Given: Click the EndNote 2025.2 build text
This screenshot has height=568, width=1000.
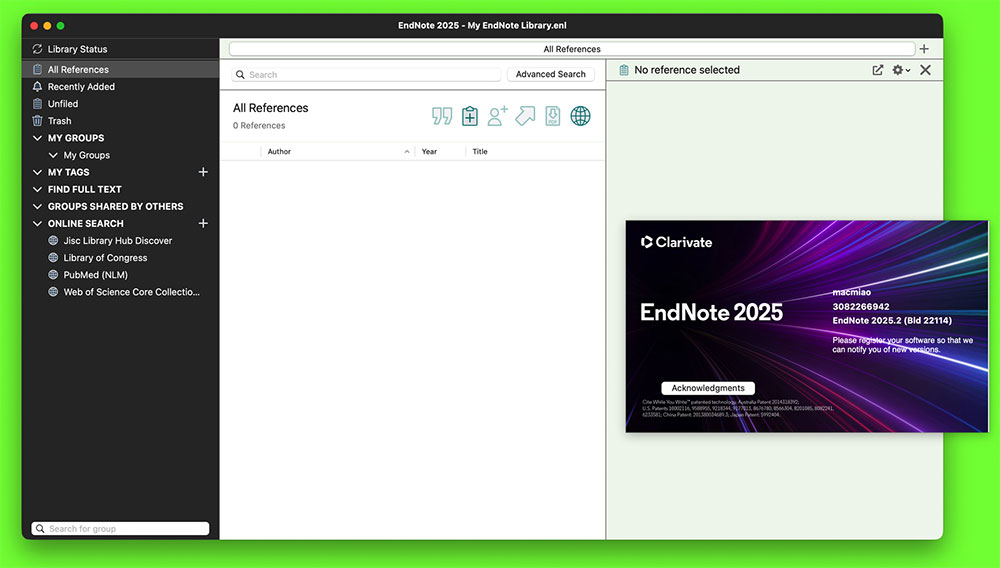Looking at the screenshot, I should click(892, 321).
